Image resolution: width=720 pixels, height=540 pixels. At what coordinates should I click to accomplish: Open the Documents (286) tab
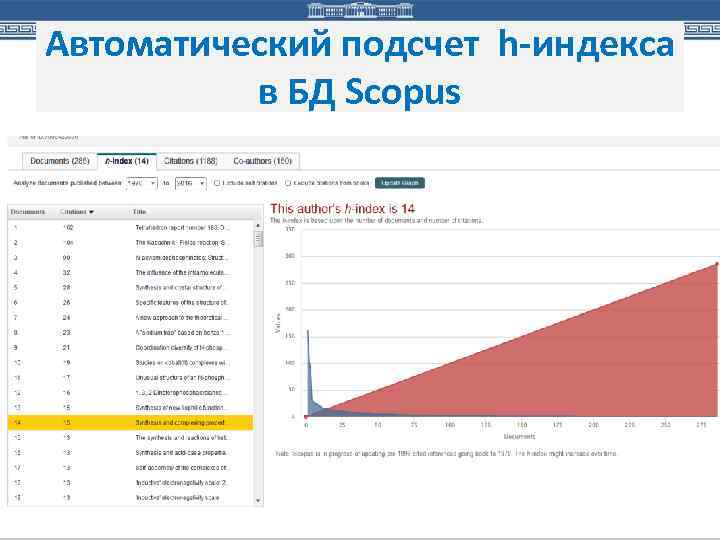pos(60,161)
